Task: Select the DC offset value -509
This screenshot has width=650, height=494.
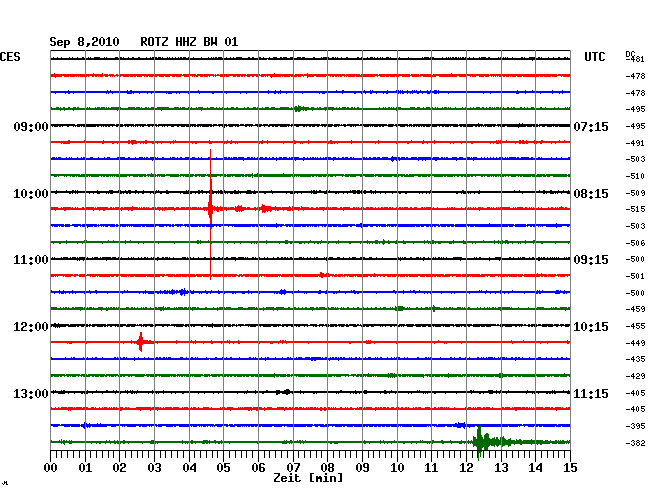Action: coord(635,193)
